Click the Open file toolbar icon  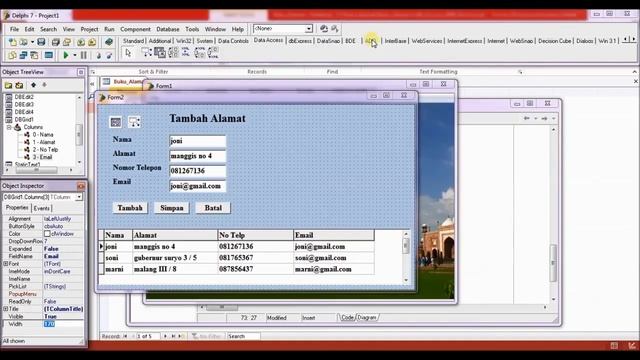[23, 42]
